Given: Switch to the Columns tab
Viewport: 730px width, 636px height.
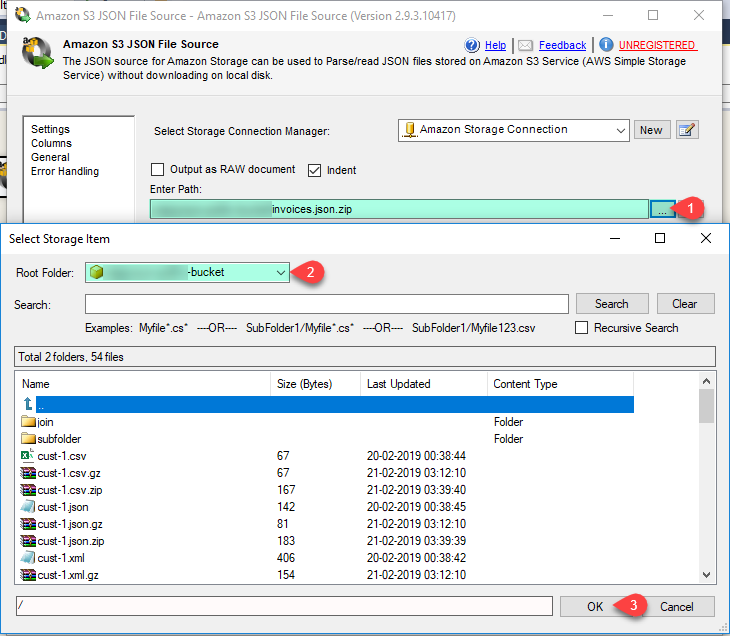Looking at the screenshot, I should (x=51, y=143).
